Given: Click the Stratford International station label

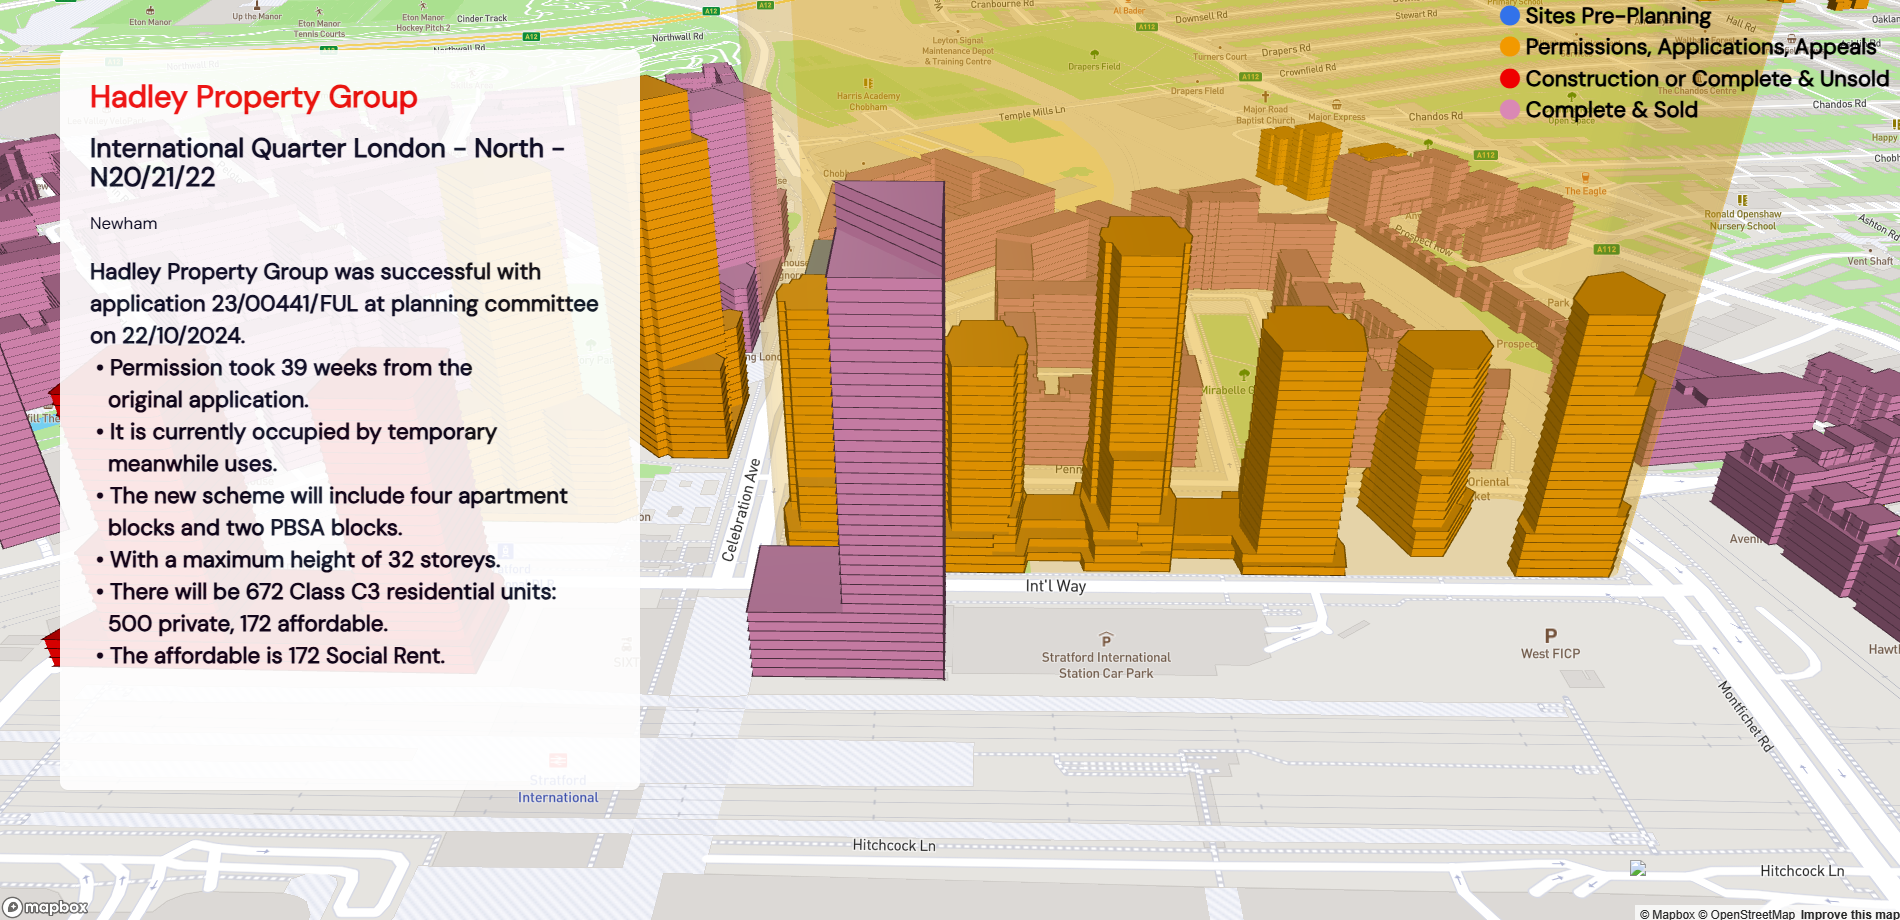Looking at the screenshot, I should [558, 789].
